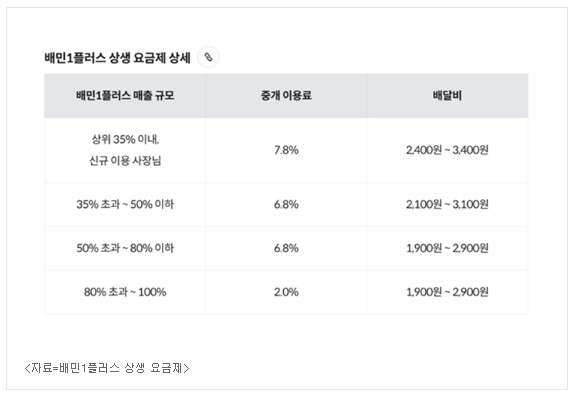Select the 배민1플러스 상생 요금제 상세 heading
The width and height of the screenshot is (571, 395).
coord(117,58)
